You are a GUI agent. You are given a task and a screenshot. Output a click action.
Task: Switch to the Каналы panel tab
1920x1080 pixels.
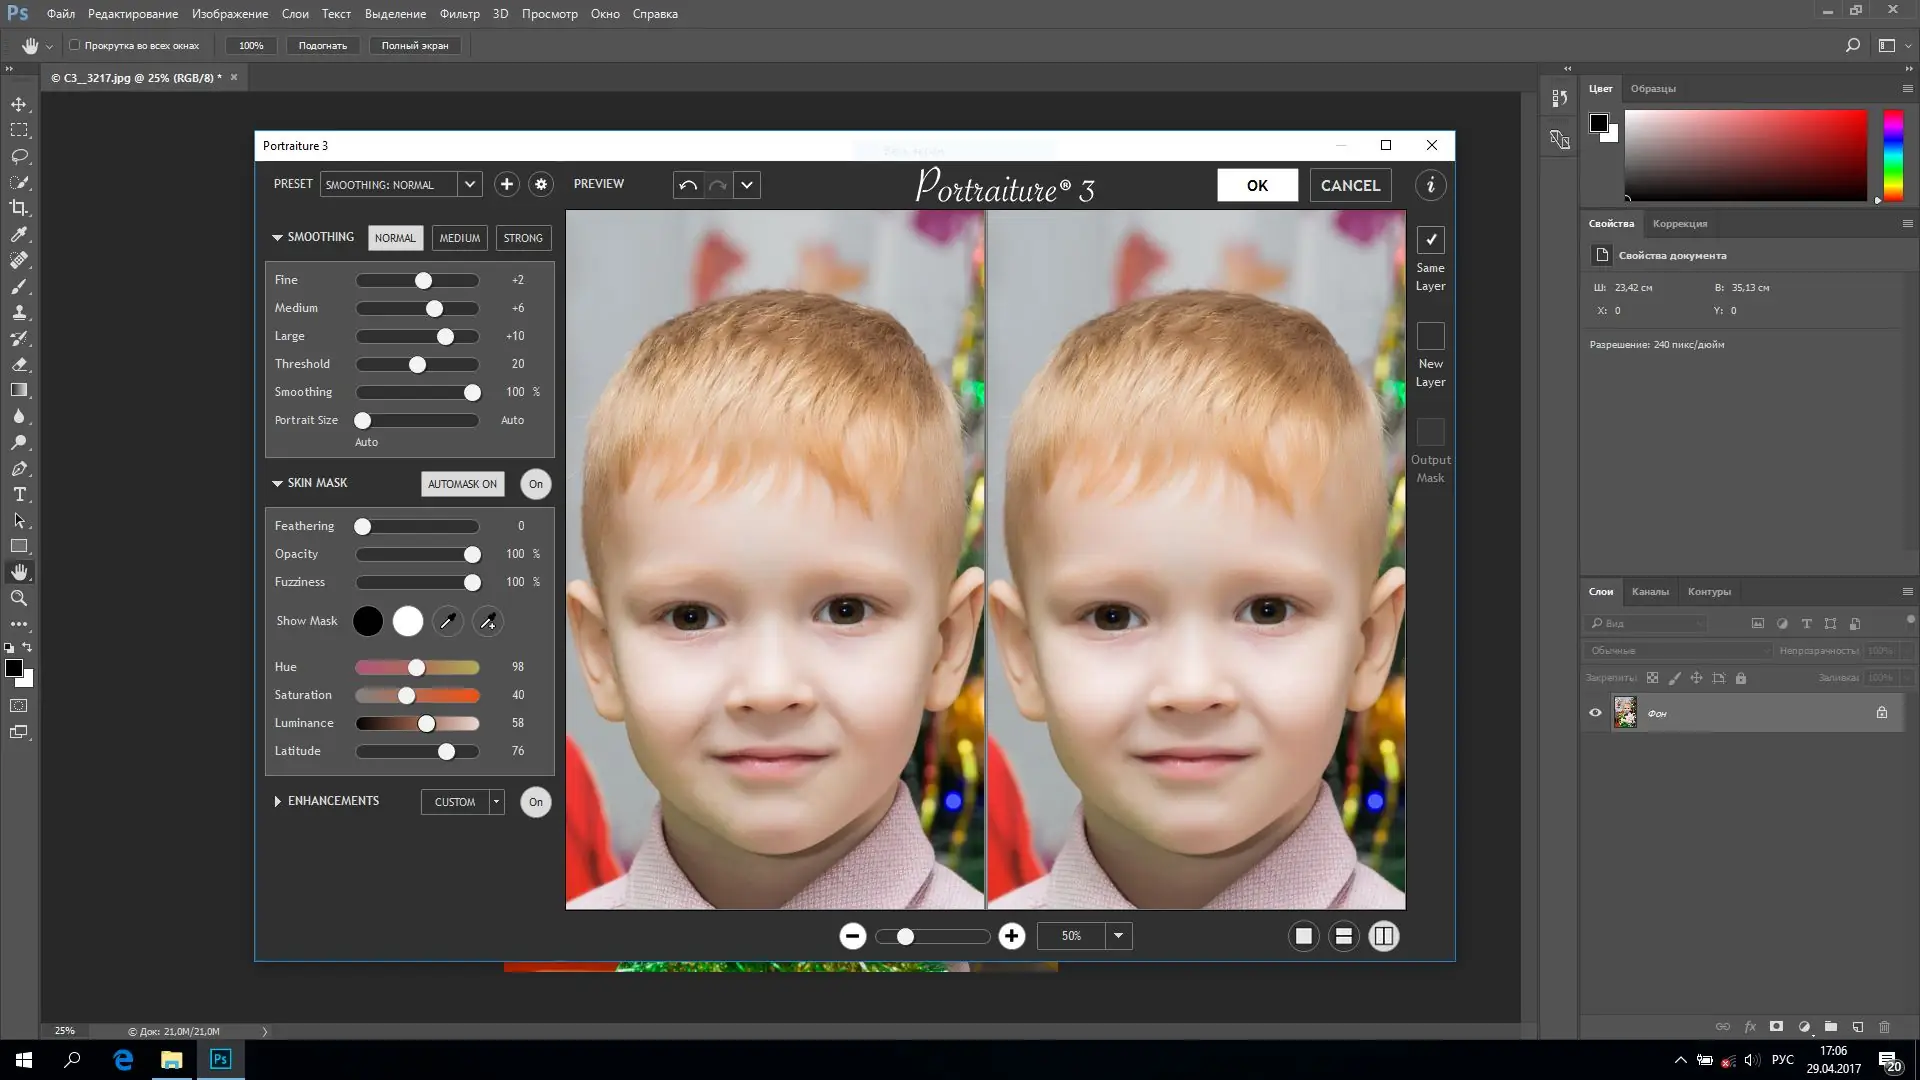click(x=1651, y=591)
